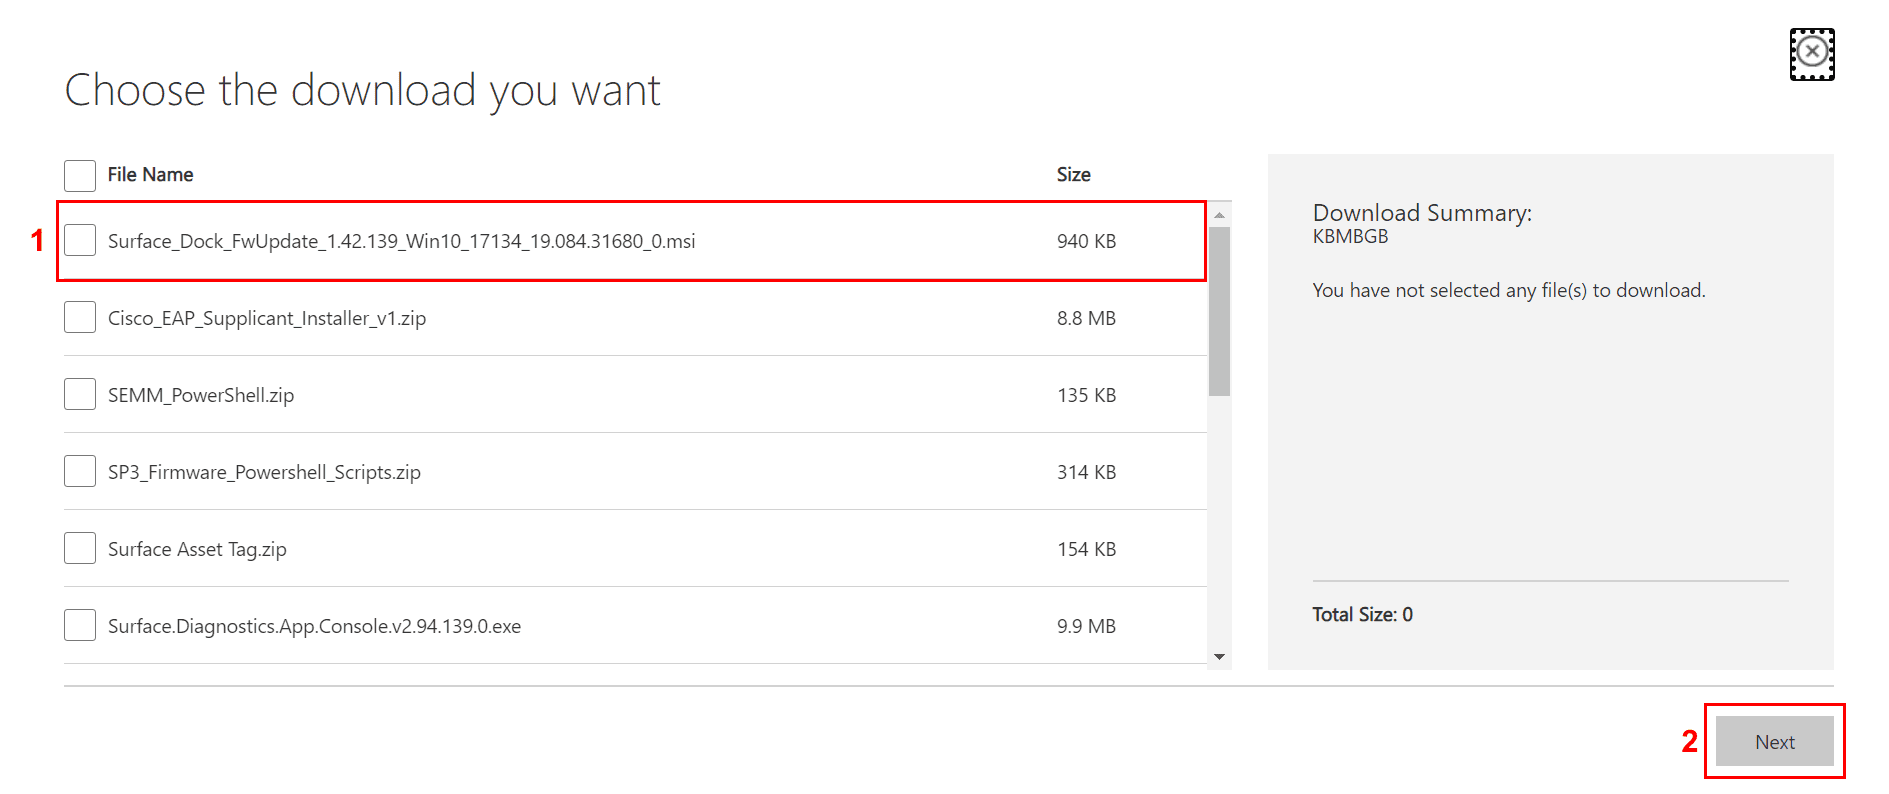Image resolution: width=1889 pixels, height=794 pixels.
Task: Click the 940 KB size value
Action: [x=1086, y=241]
